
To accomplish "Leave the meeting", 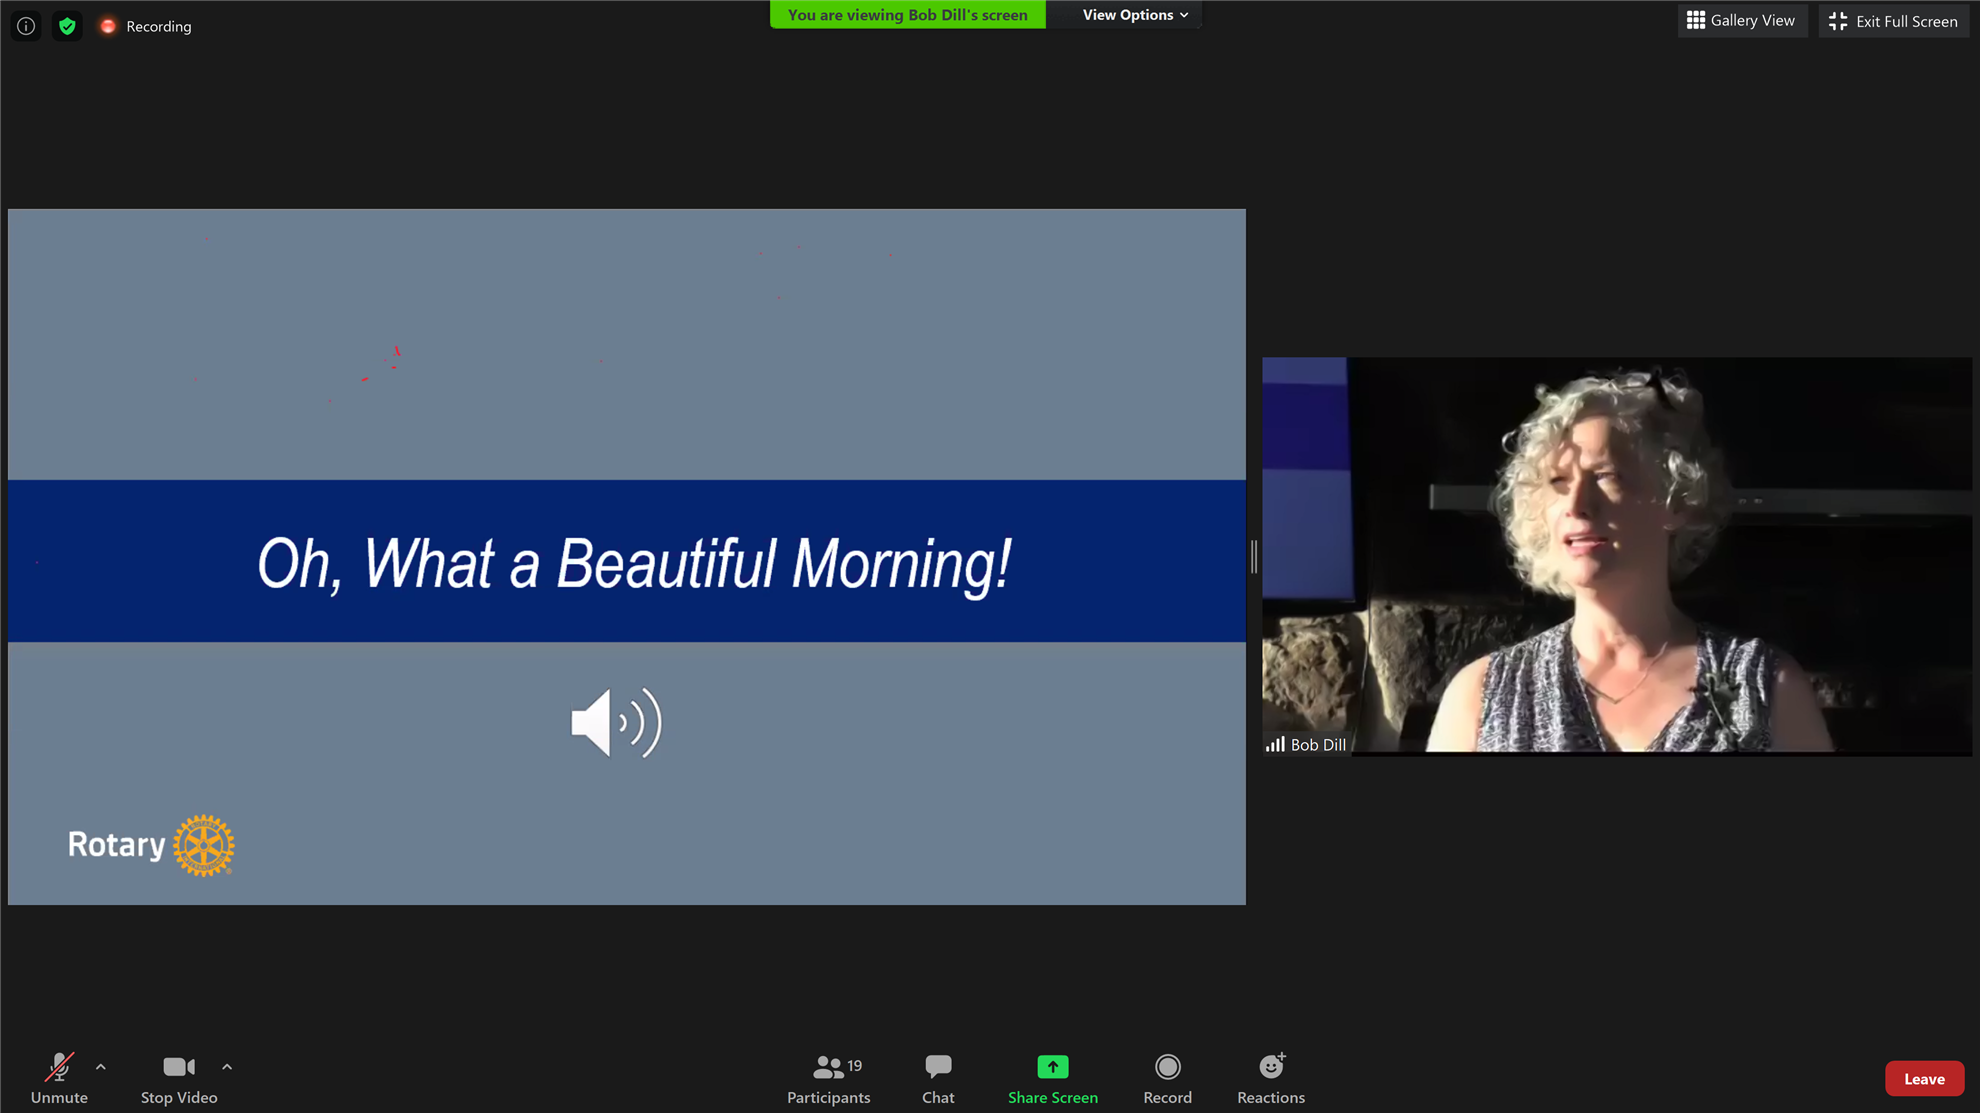I will tap(1923, 1078).
